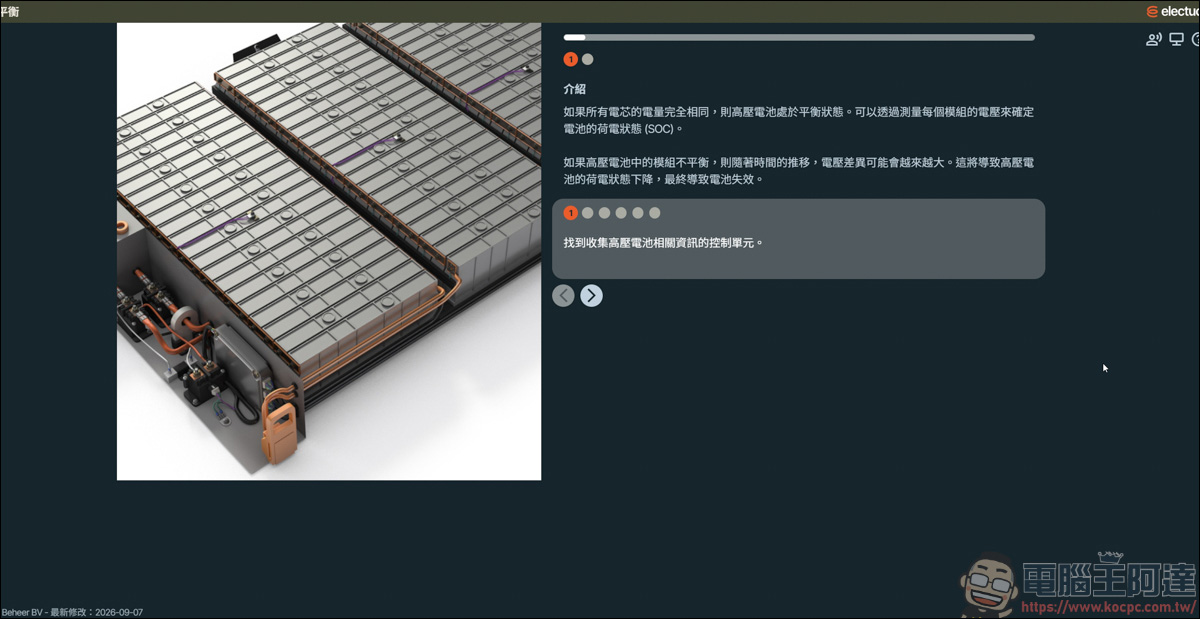
Task: Go to the next instruction step arrow
Action: tap(592, 295)
